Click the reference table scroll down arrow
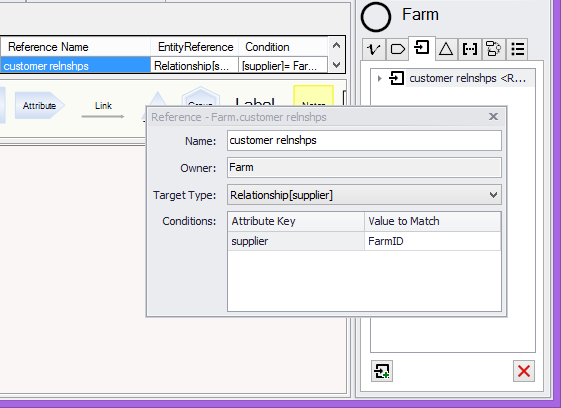561x408 pixels. click(x=336, y=65)
